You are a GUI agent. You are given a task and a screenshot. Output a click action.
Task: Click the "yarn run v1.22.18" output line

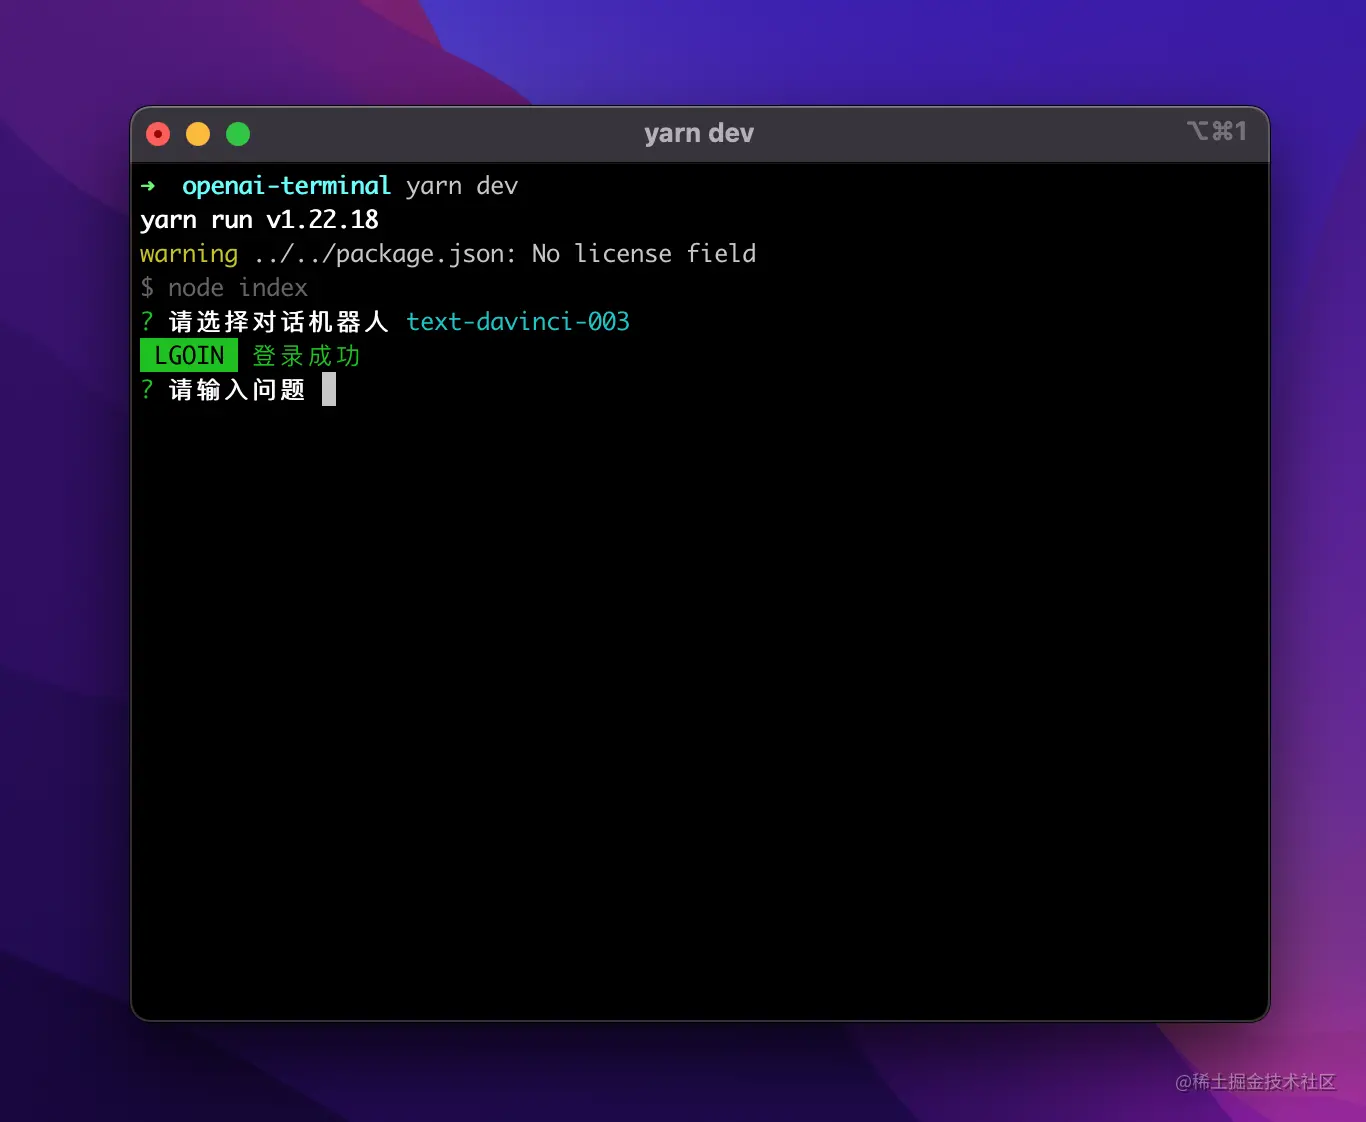tap(259, 220)
